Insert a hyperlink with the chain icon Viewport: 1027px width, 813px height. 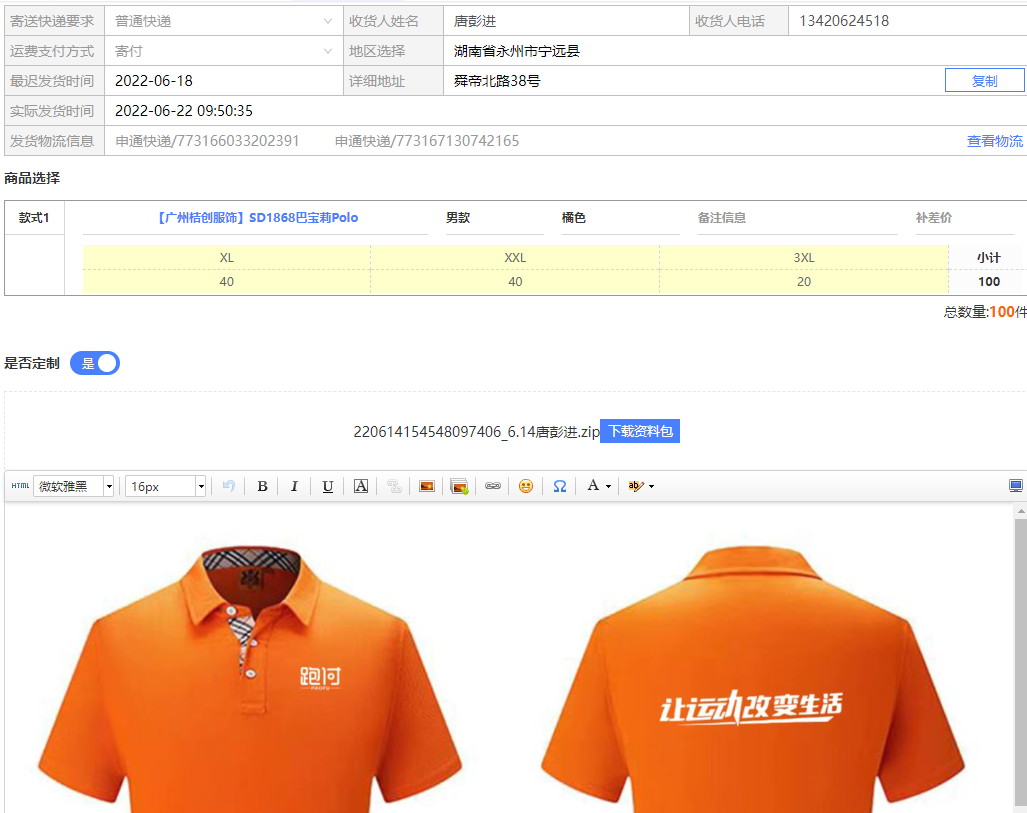tap(493, 486)
